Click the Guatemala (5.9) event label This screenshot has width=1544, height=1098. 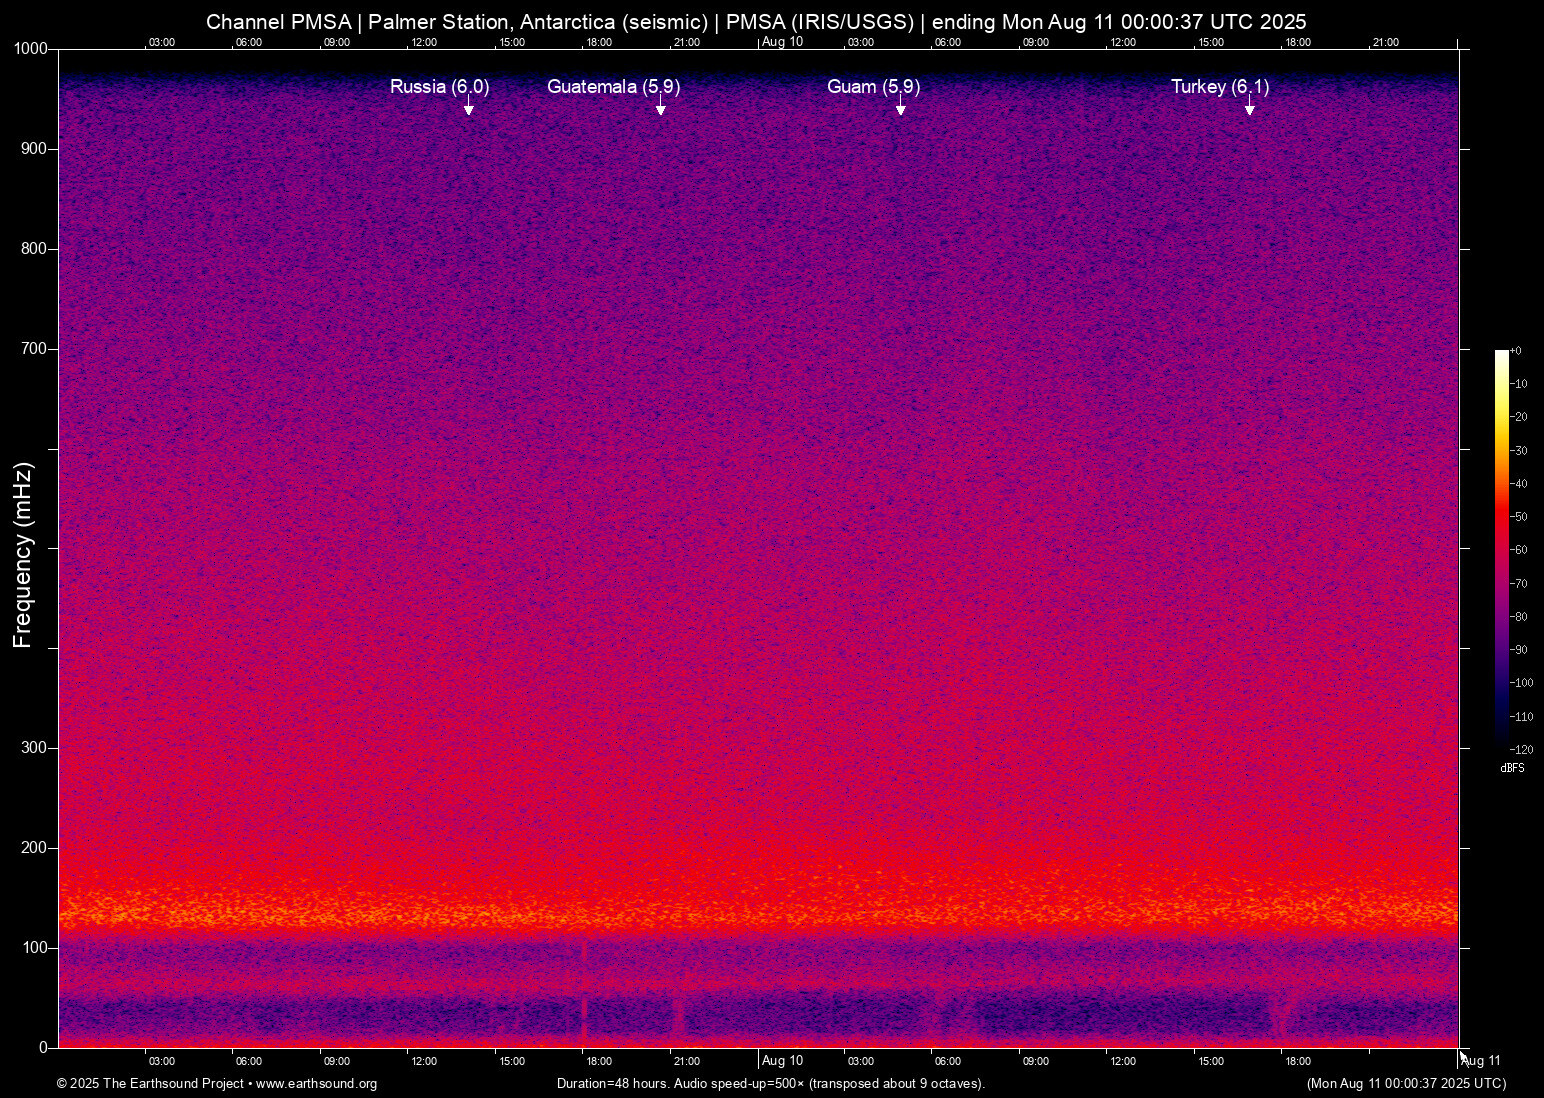(x=613, y=88)
